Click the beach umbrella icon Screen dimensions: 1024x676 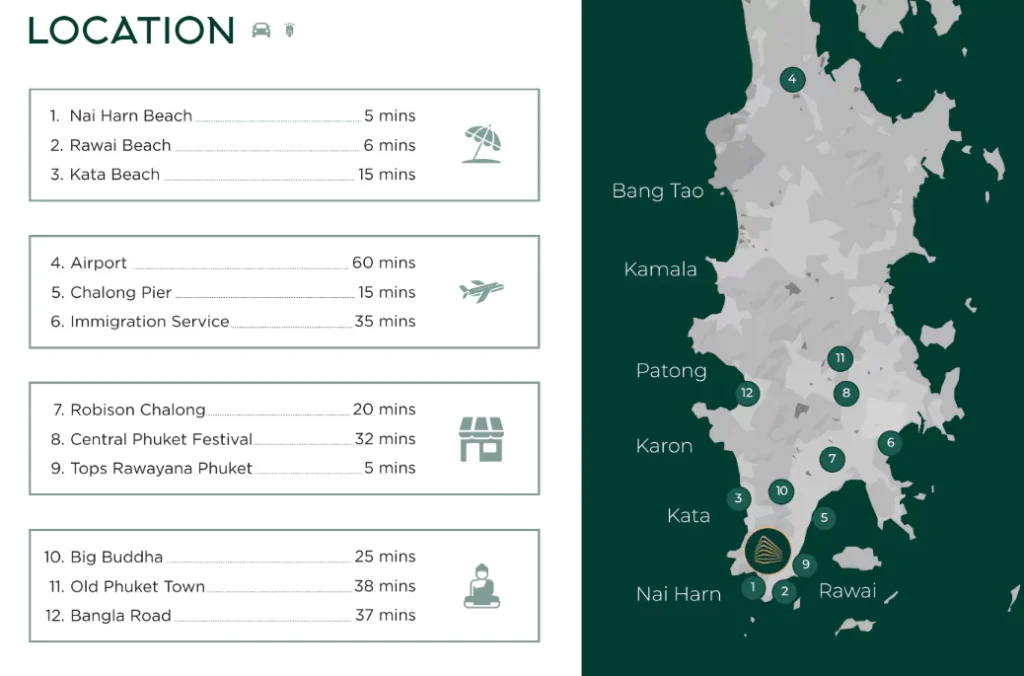[481, 145]
